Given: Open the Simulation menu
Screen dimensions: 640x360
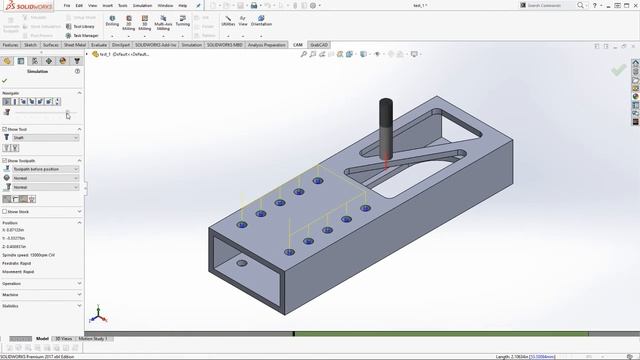Looking at the screenshot, I should pos(142,6).
